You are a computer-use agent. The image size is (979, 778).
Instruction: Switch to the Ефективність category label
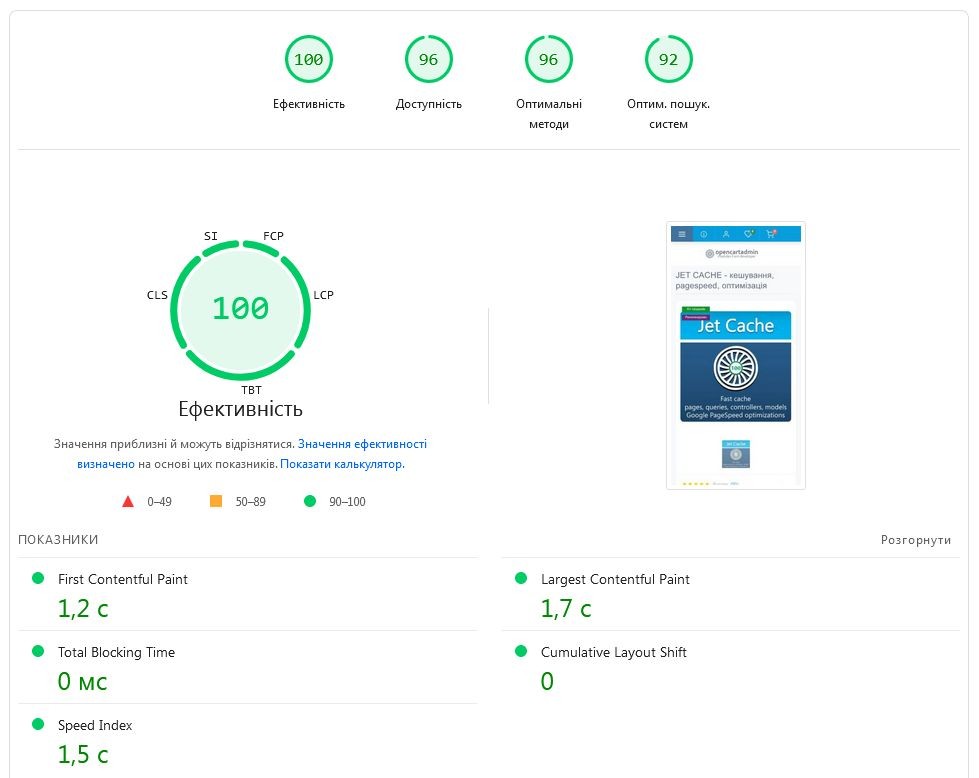pyautogui.click(x=308, y=103)
